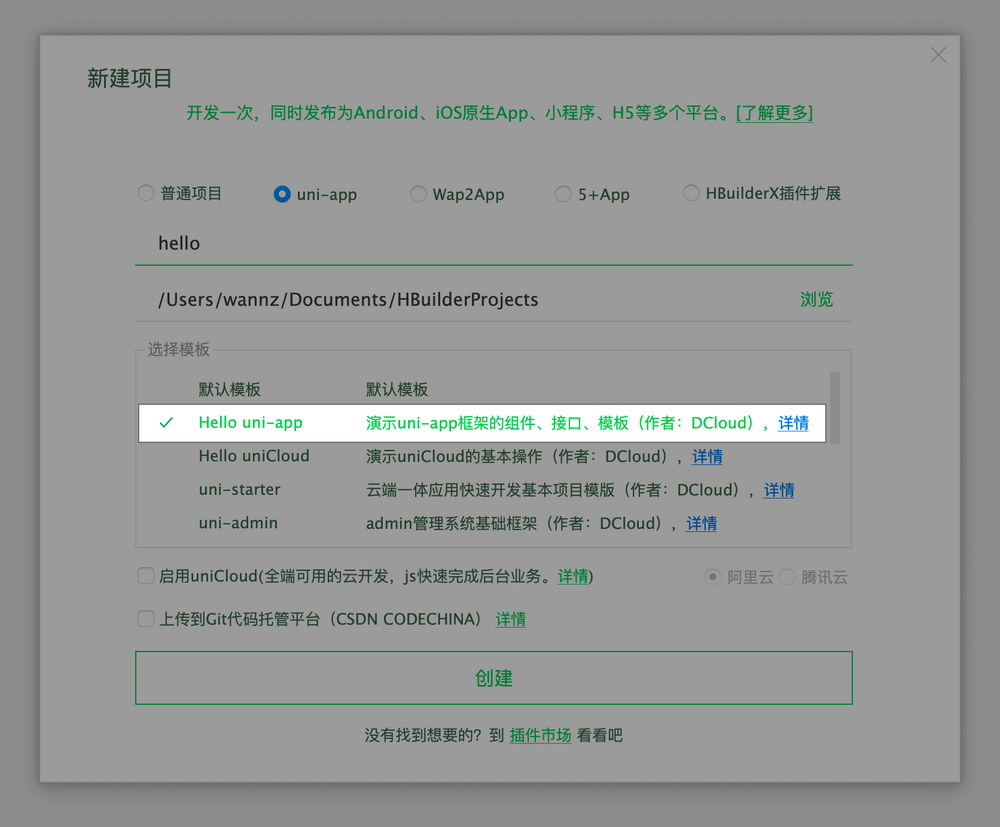This screenshot has width=1000, height=827.
Task: Click the 创建 button to create project
Action: coord(494,677)
